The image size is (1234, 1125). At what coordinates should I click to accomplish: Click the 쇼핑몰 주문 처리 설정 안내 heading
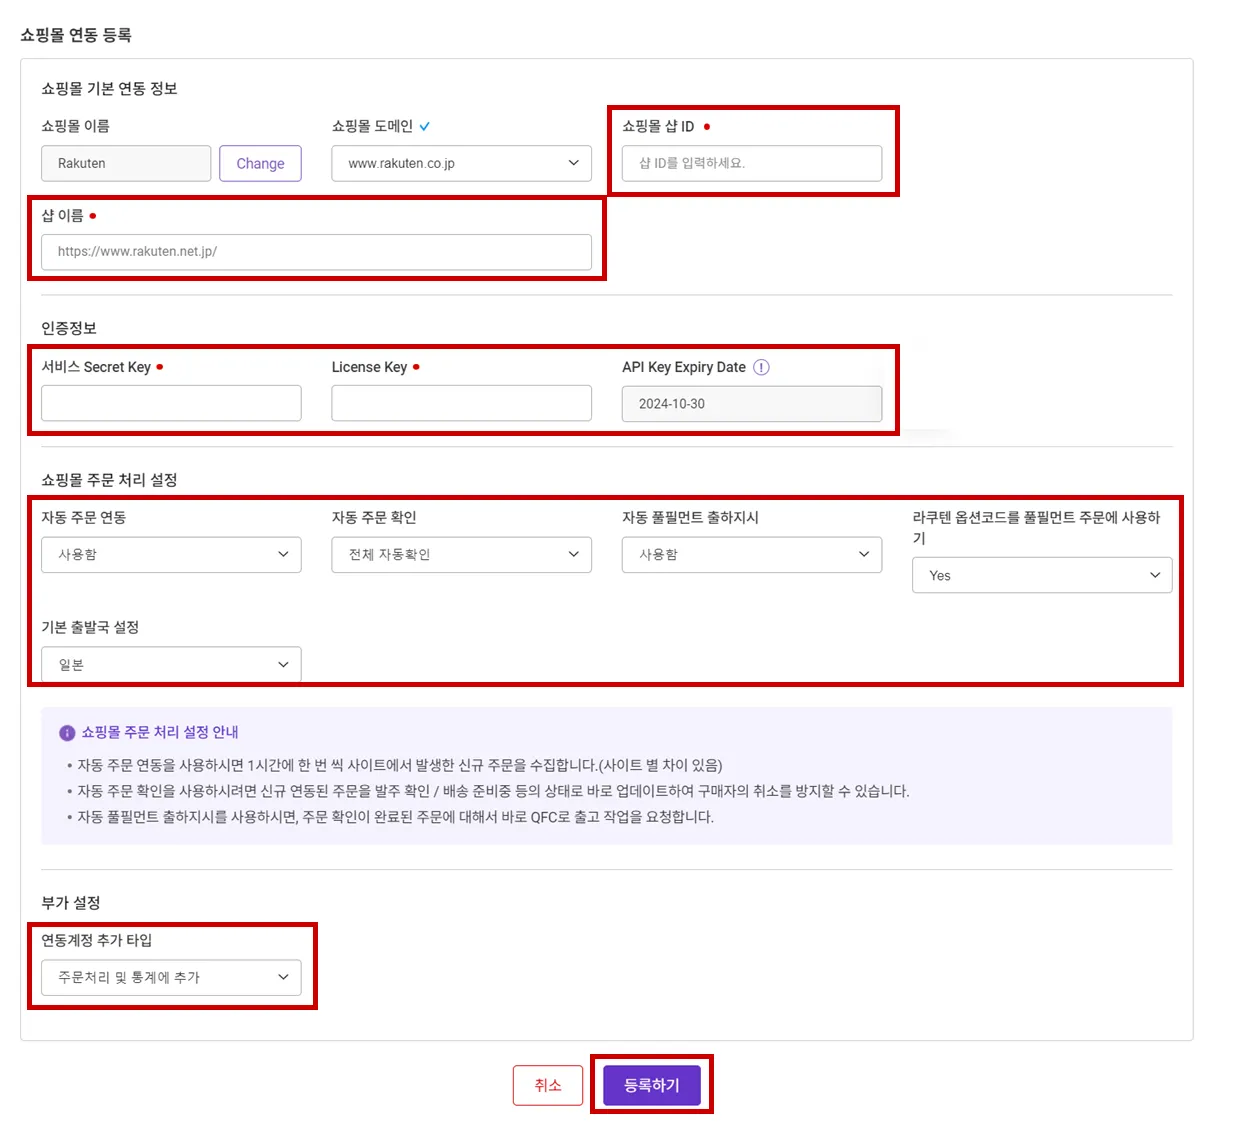tap(160, 733)
